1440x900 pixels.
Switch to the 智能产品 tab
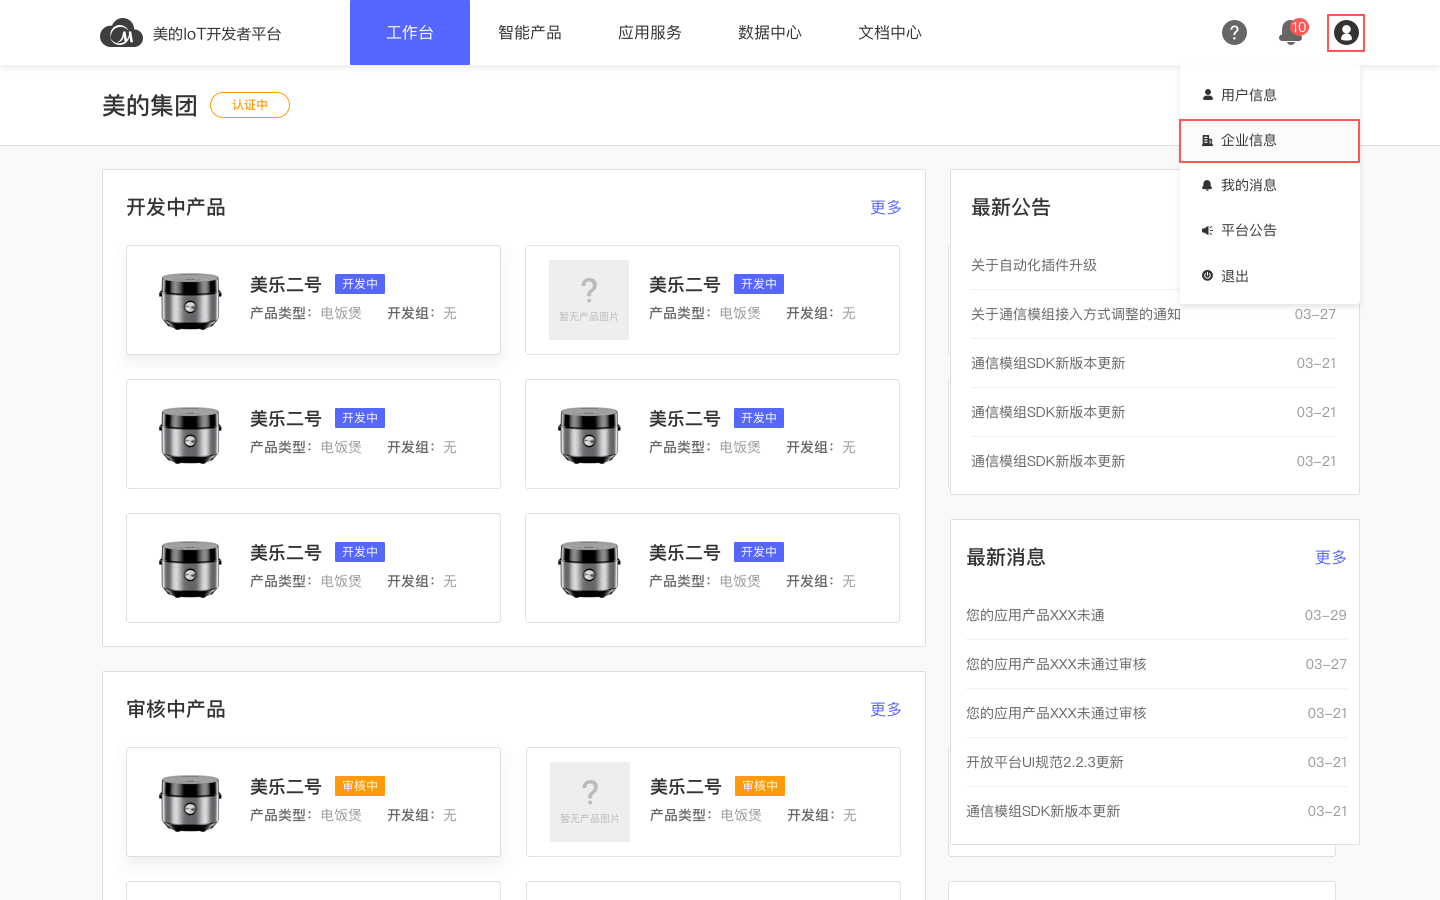(530, 33)
